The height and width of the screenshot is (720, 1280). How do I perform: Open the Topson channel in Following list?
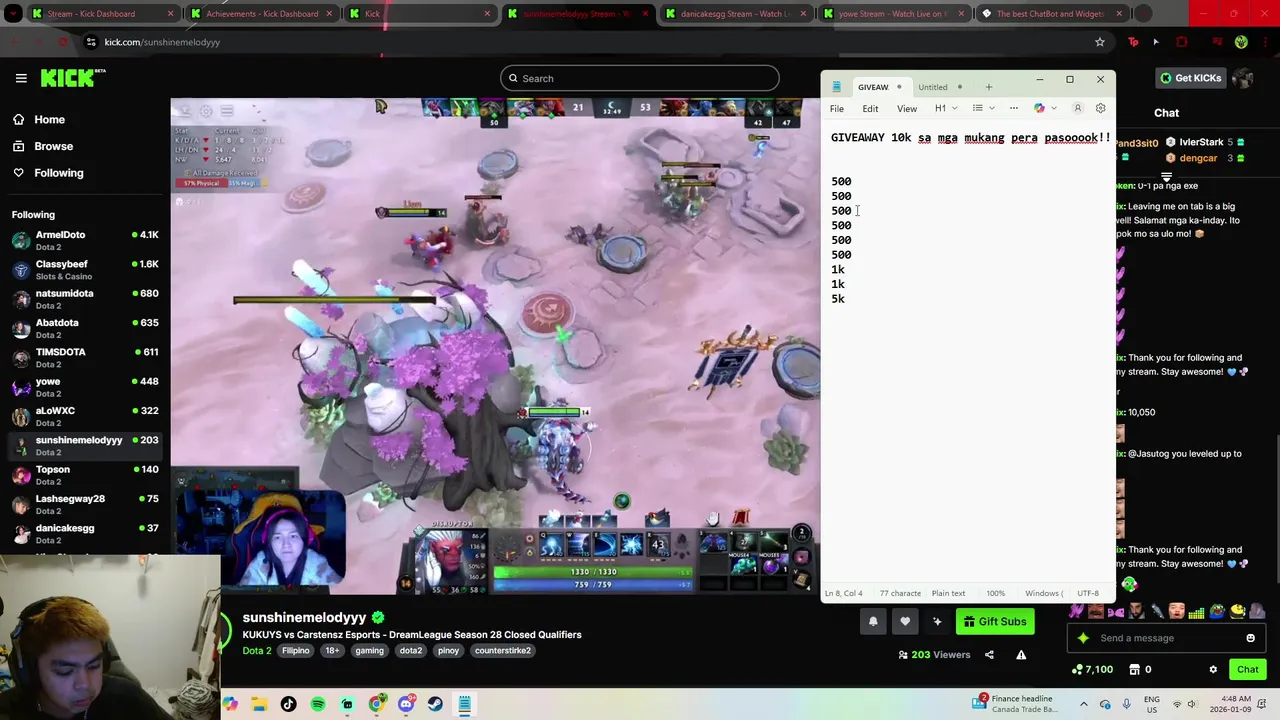click(85, 474)
